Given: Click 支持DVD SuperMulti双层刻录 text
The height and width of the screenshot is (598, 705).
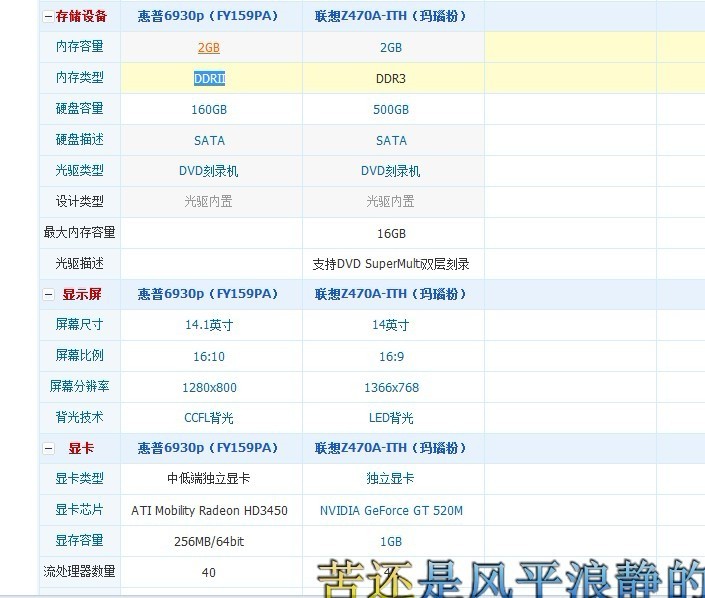Looking at the screenshot, I should pos(391,264).
